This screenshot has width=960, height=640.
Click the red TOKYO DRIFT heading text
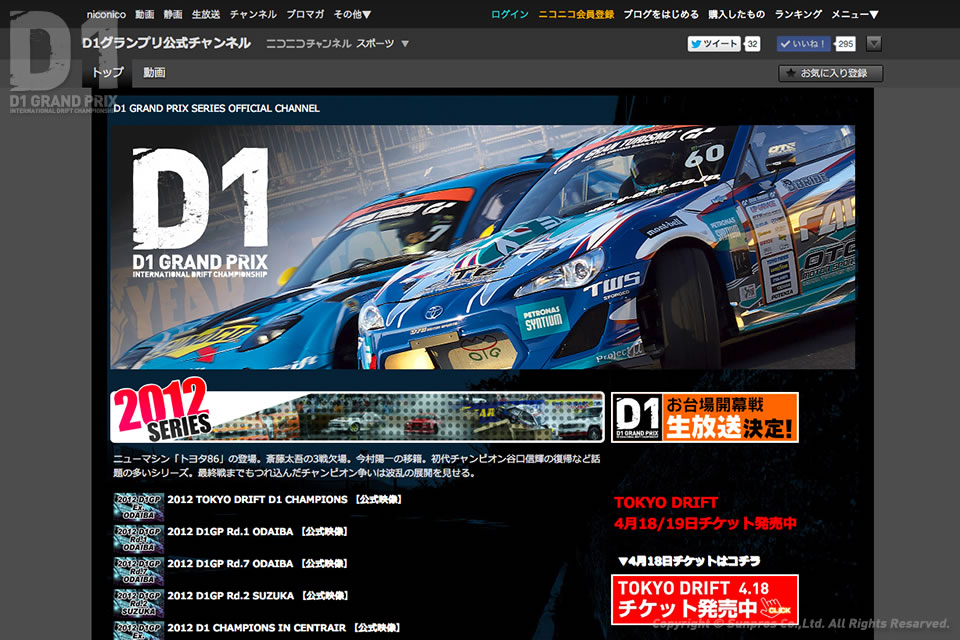pyautogui.click(x=666, y=503)
